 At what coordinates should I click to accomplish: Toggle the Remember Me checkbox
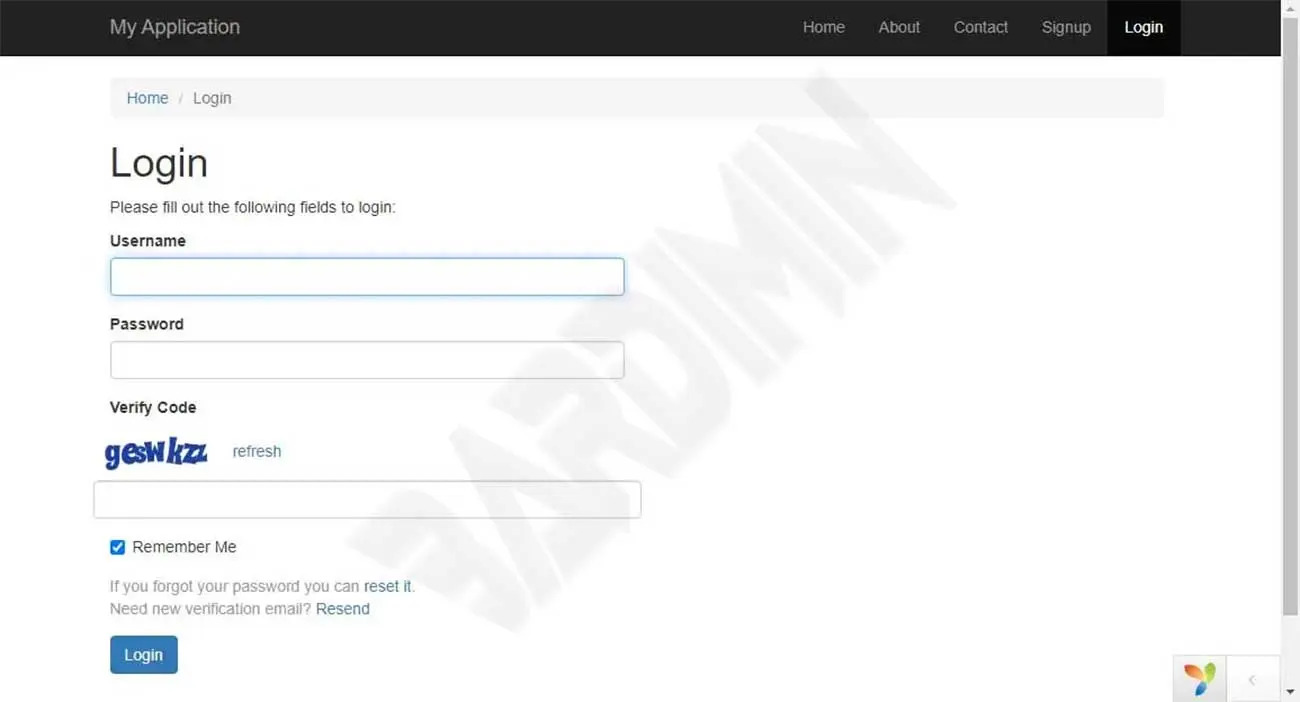pos(118,547)
